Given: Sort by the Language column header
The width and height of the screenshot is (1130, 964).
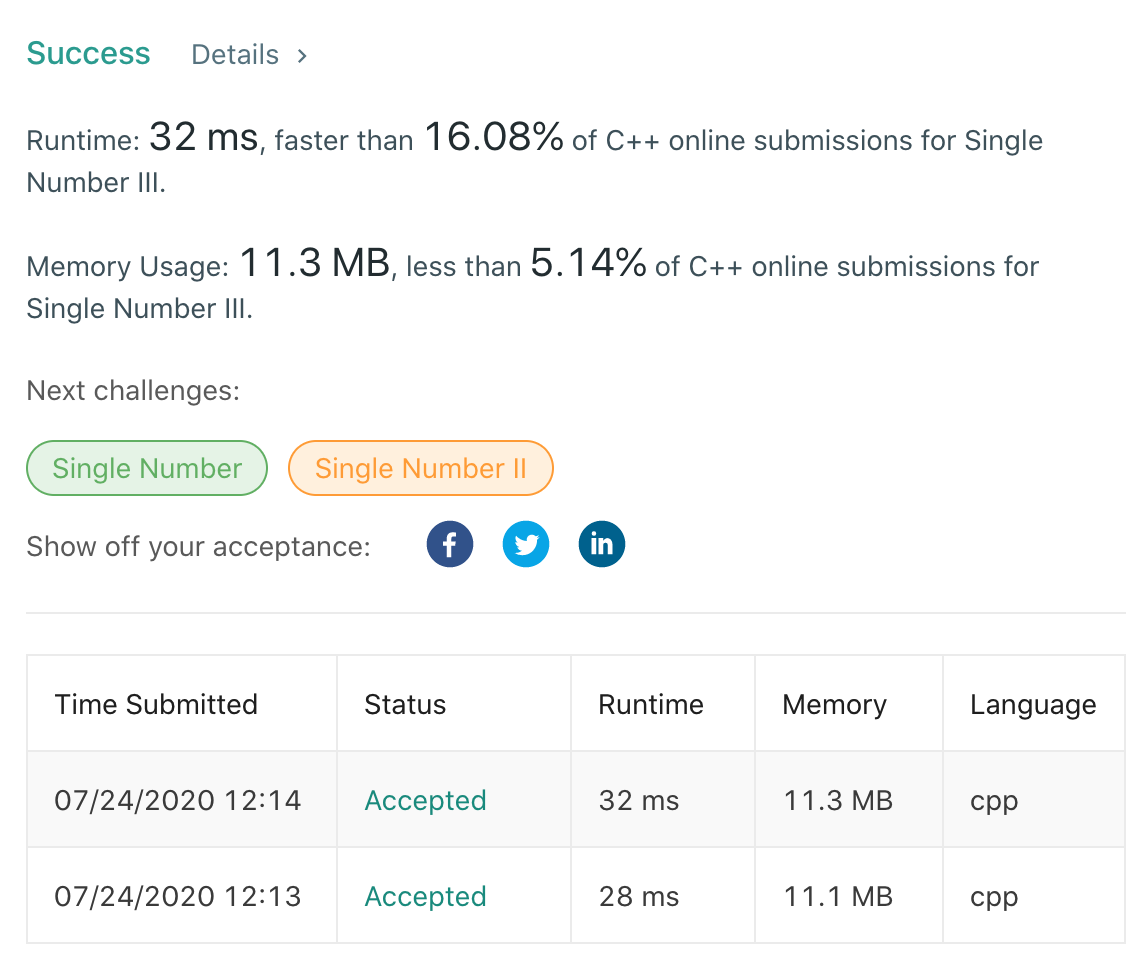Looking at the screenshot, I should click(x=1033, y=704).
